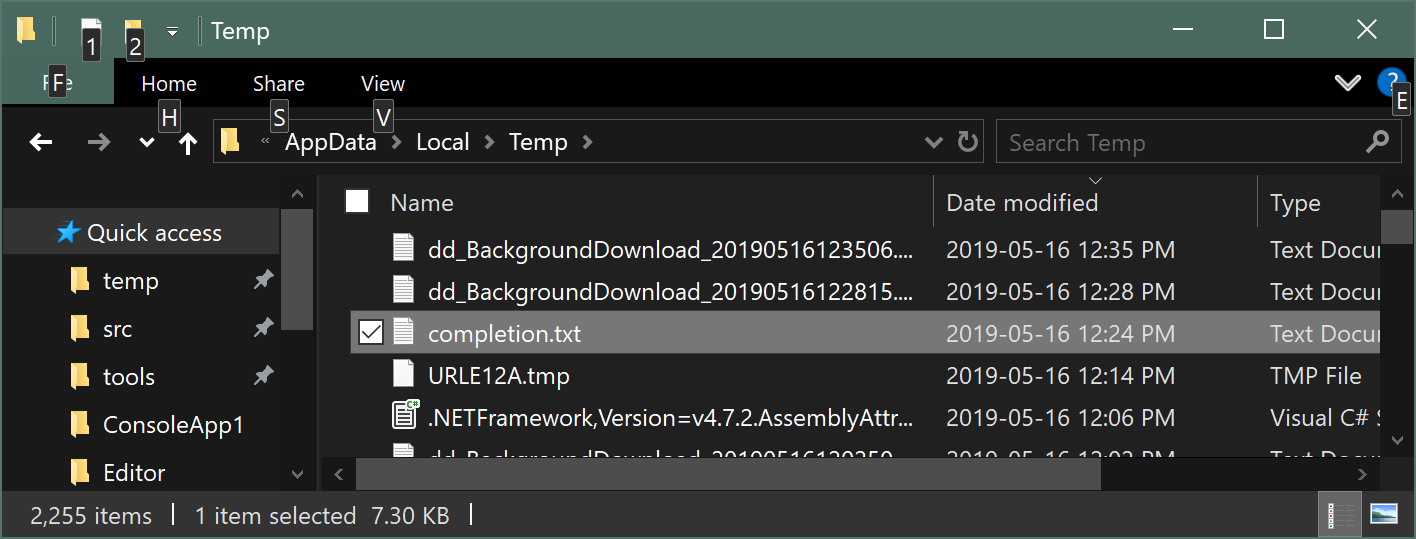Click the file list horizontal scrollbar right arrow
Screen dimensions: 1416x539
1363,474
